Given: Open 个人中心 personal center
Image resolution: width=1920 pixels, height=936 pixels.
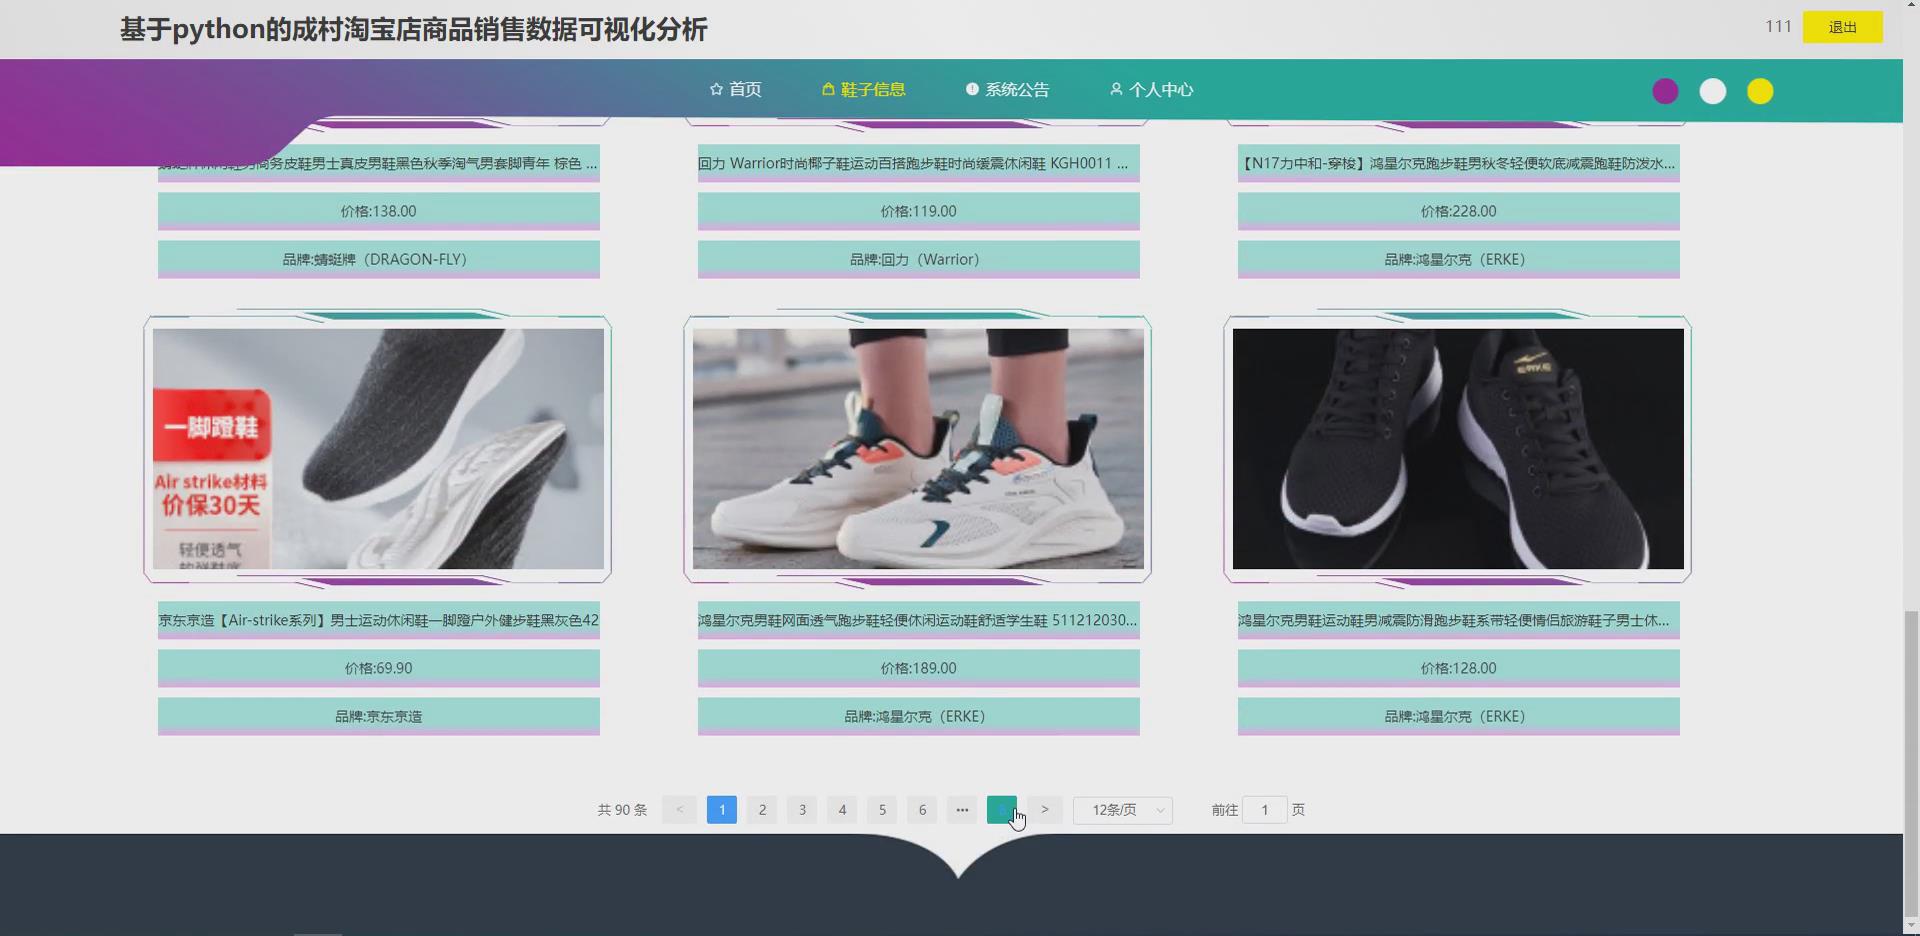Looking at the screenshot, I should tap(1151, 90).
